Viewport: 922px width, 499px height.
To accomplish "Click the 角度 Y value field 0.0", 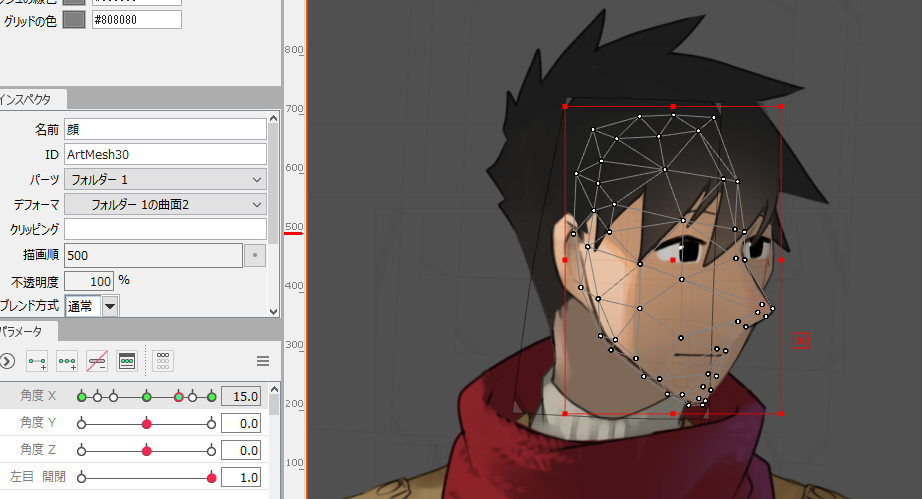I will point(241,424).
